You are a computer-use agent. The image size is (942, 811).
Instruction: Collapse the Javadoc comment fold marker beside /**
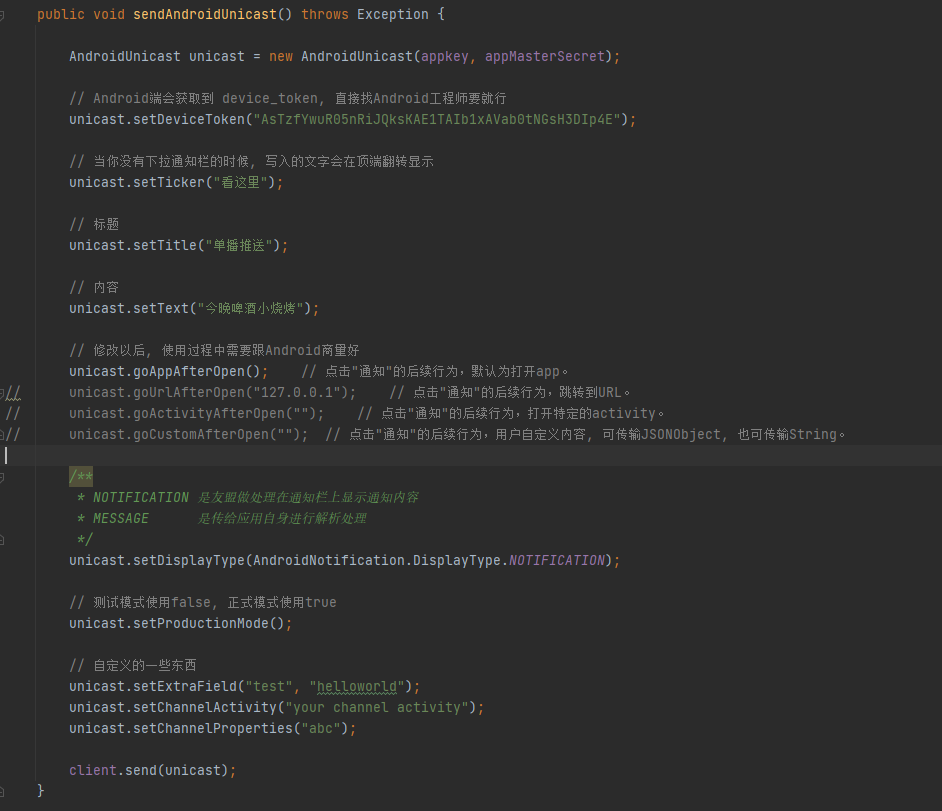[x=2, y=477]
